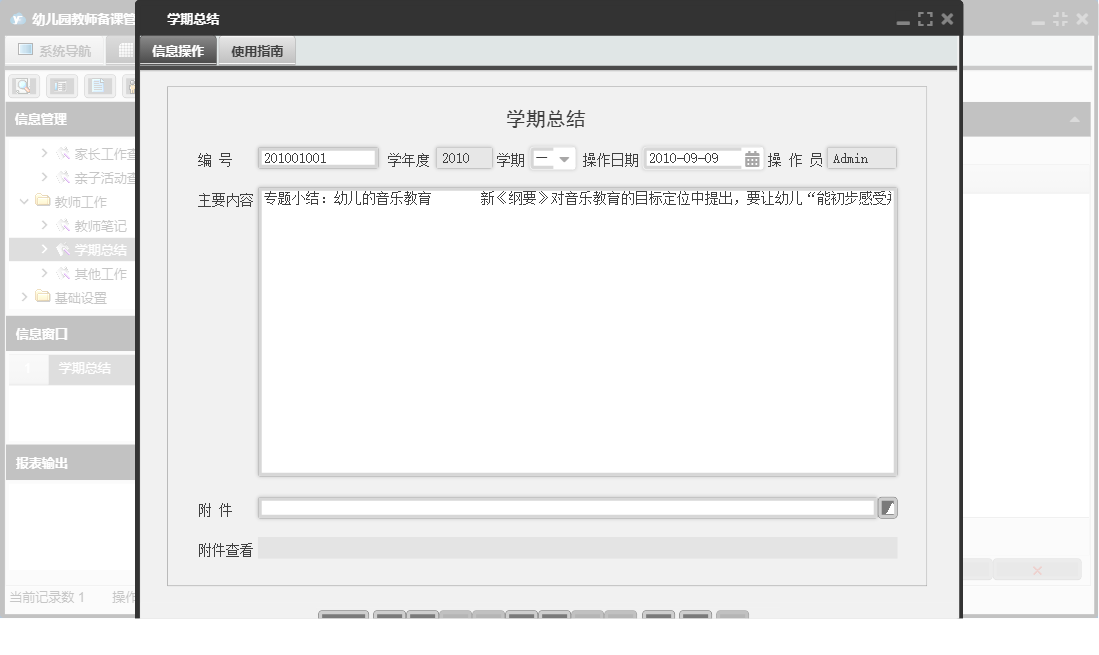Screen dimensions: 1099x655
Task: Click the 学期总结 wand icon in the tree
Action: 62,249
